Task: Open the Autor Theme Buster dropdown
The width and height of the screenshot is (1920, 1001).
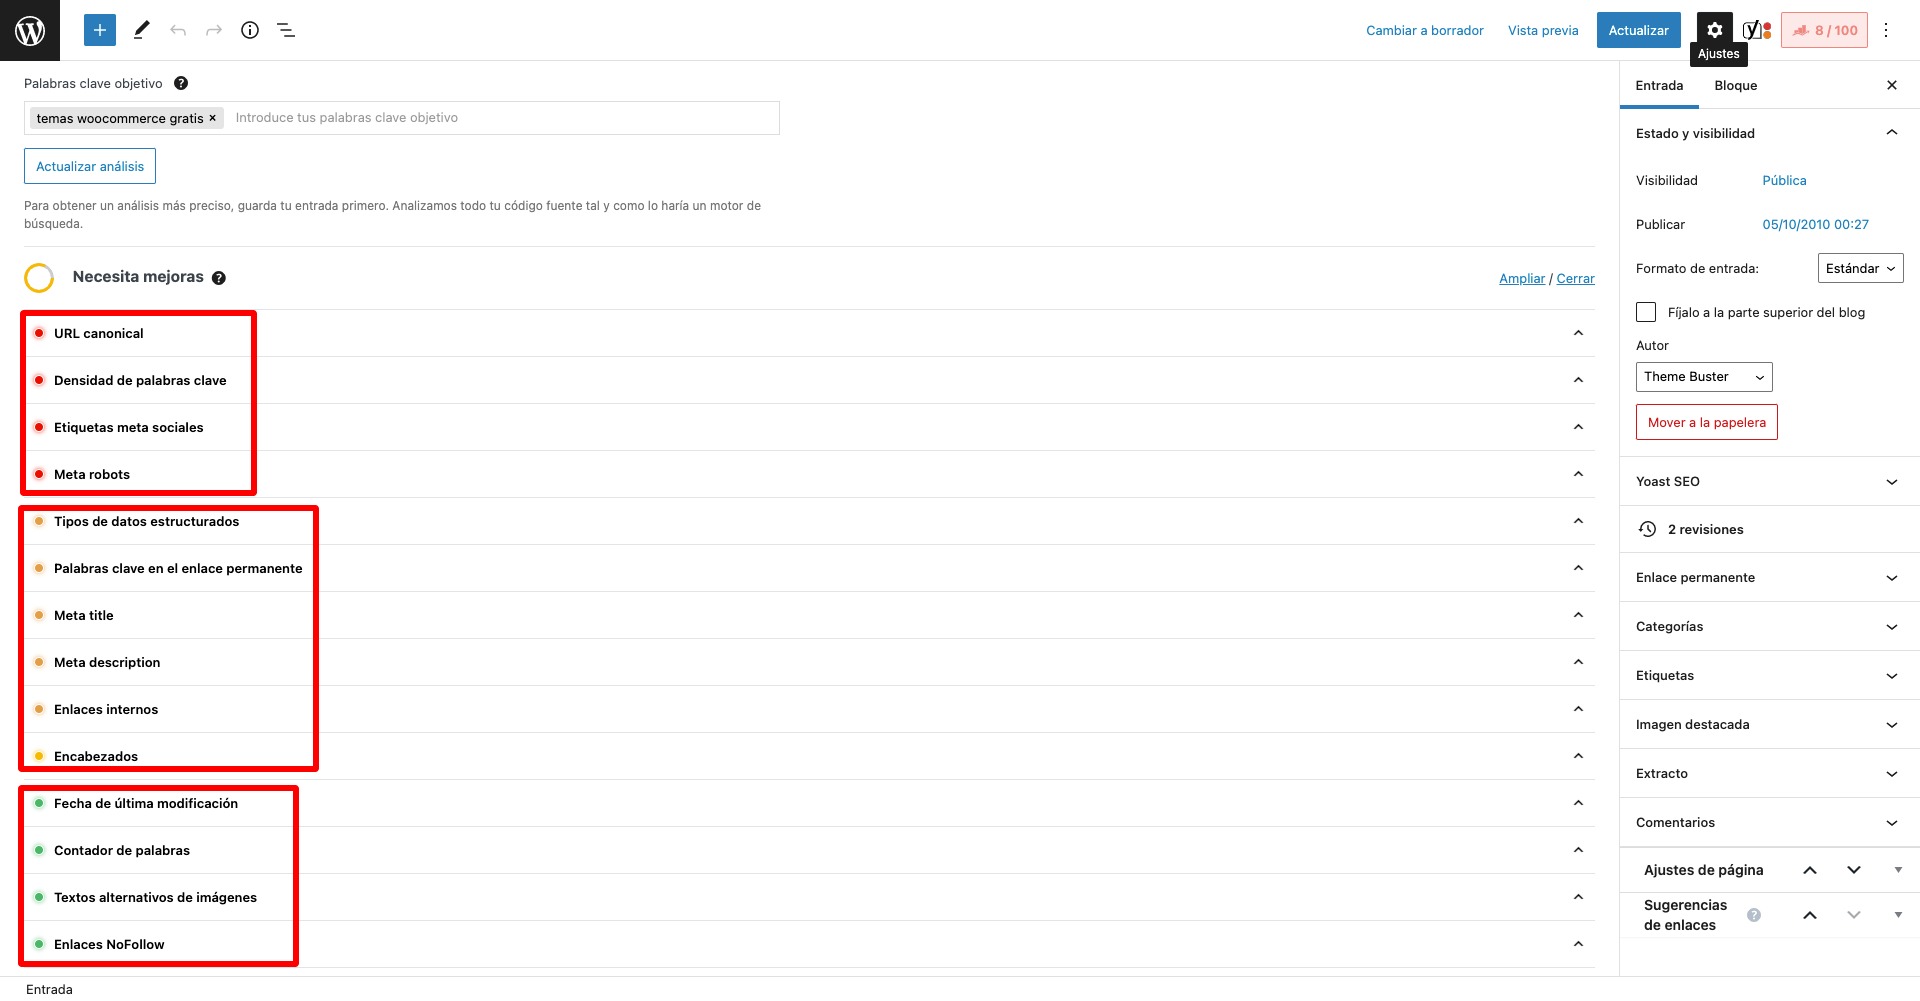Action: click(x=1703, y=377)
